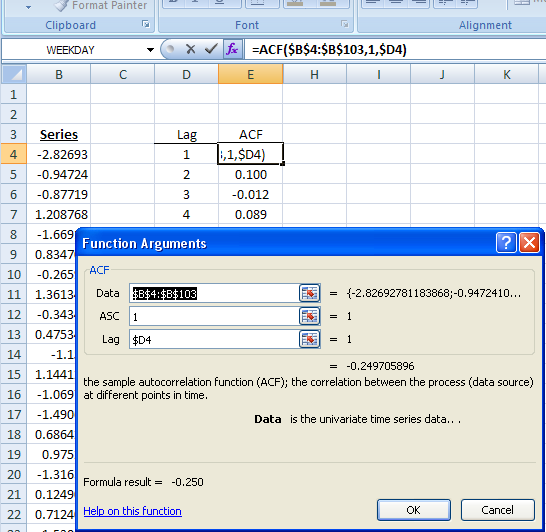Select all cells via corner triangle
This screenshot has width=546, height=532.
(x=14, y=74)
